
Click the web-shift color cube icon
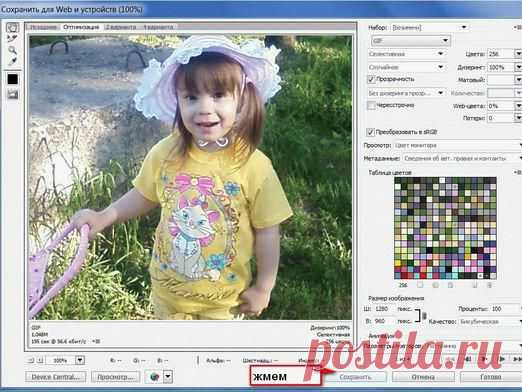click(435, 285)
